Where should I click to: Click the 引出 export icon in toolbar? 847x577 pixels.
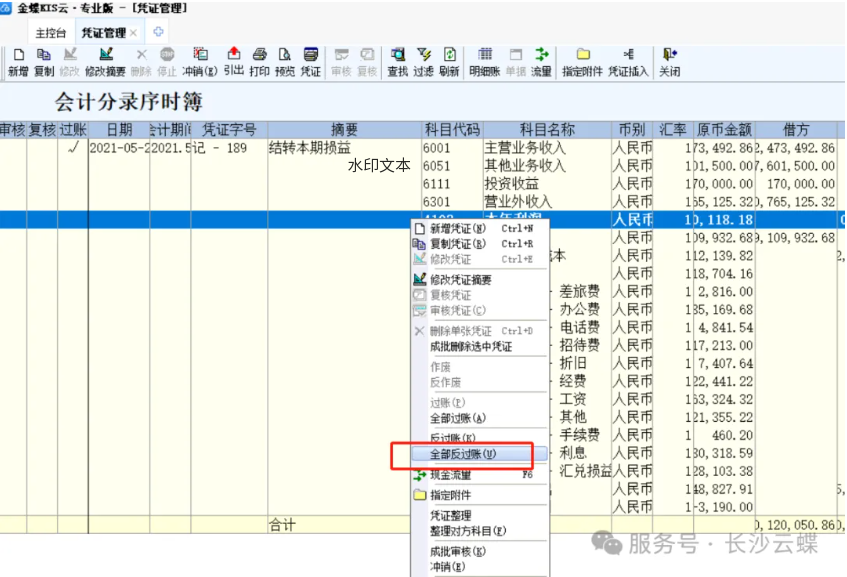coord(233,61)
